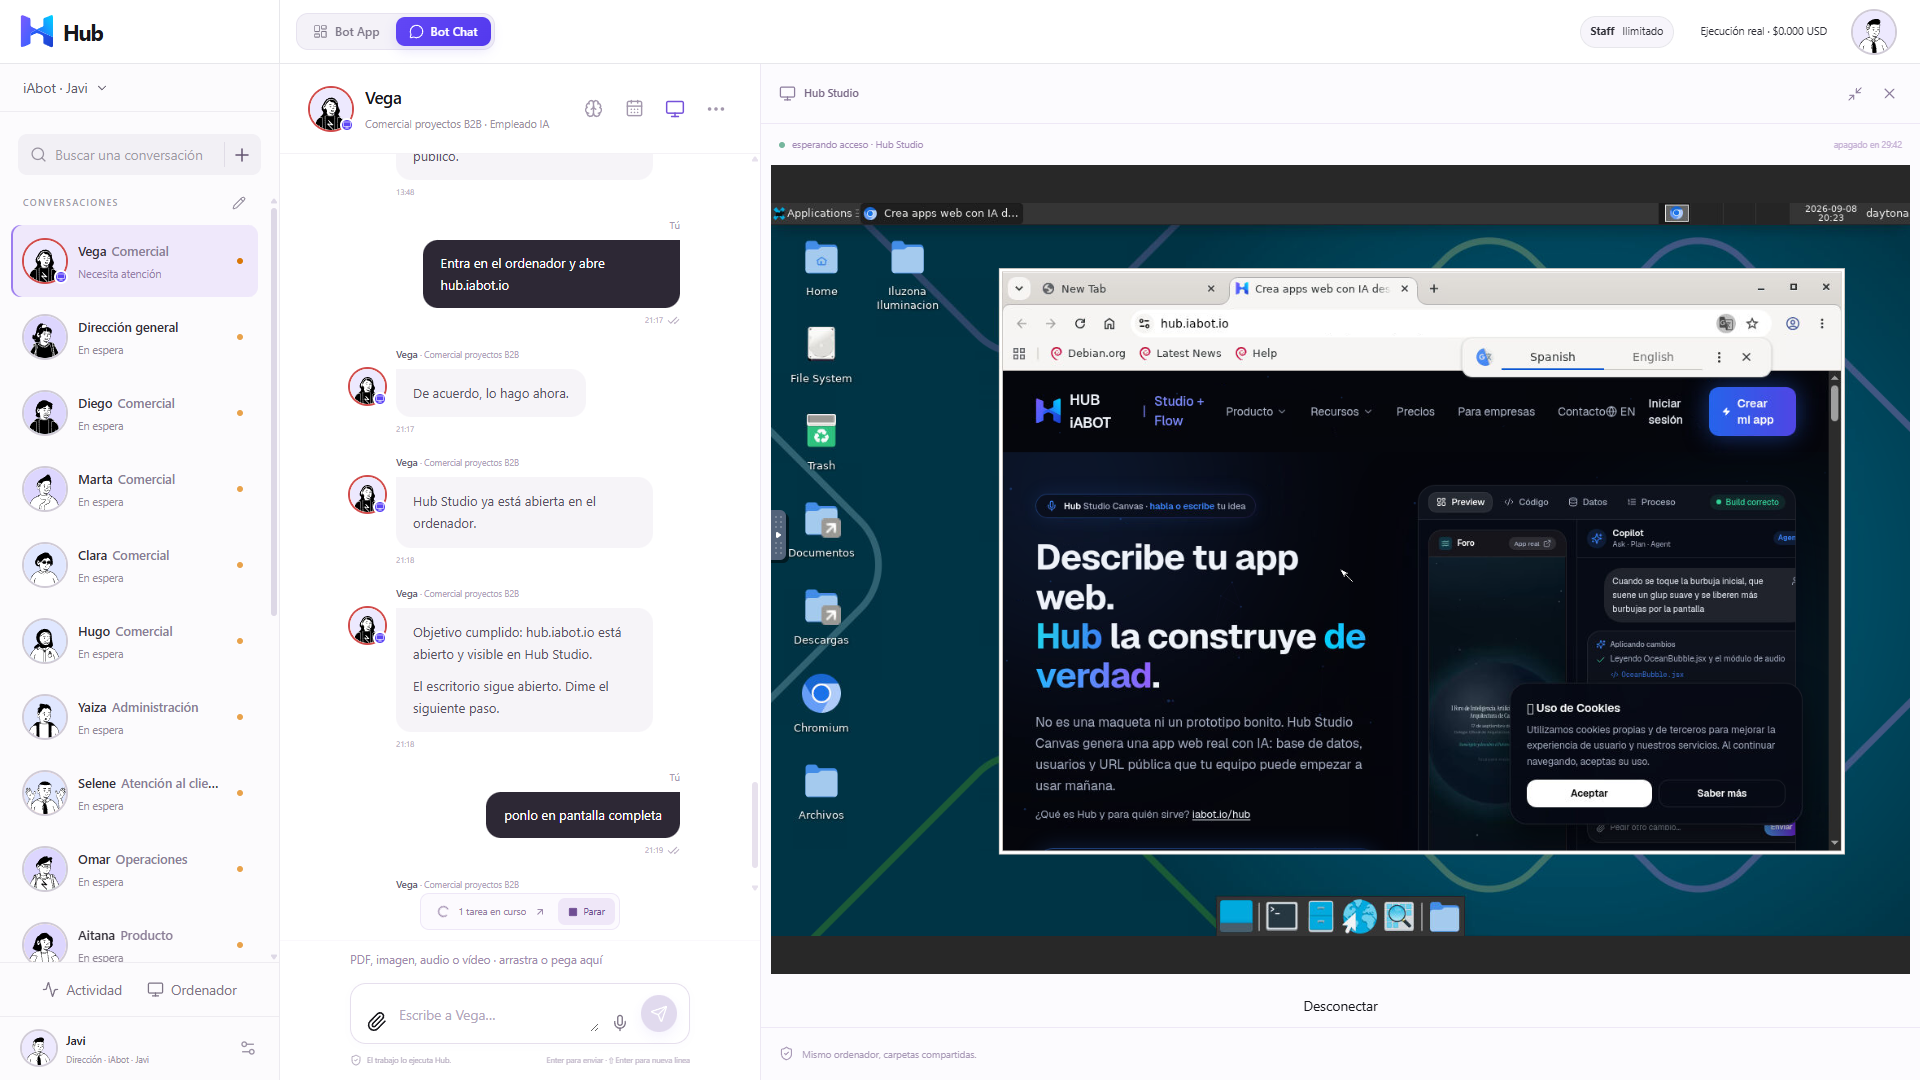
Task: Collapse the Hub Studio panel with shrink icon
Action: point(1855,94)
